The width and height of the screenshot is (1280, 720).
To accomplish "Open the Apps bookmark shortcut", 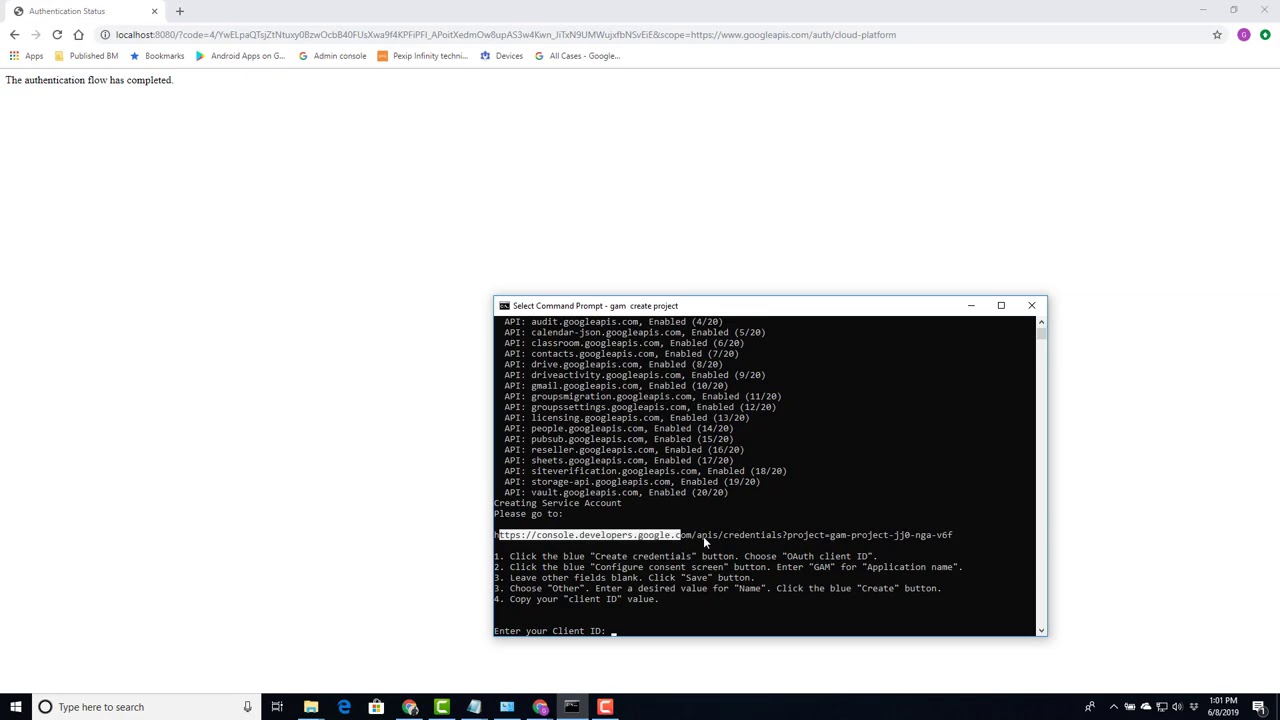I will pyautogui.click(x=26, y=56).
